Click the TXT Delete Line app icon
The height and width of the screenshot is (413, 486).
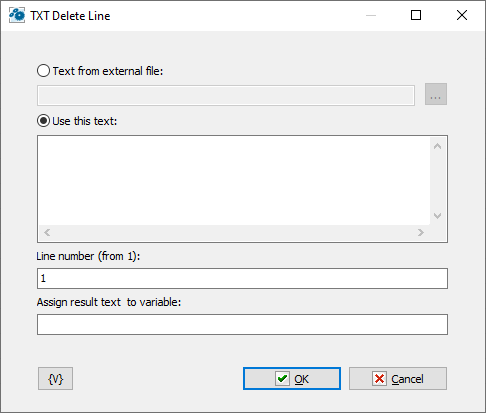[x=17, y=15]
